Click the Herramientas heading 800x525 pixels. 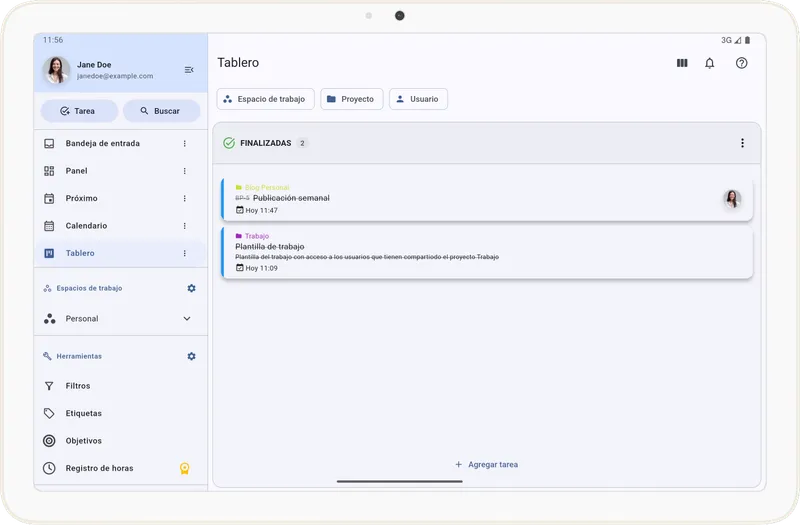click(x=79, y=356)
